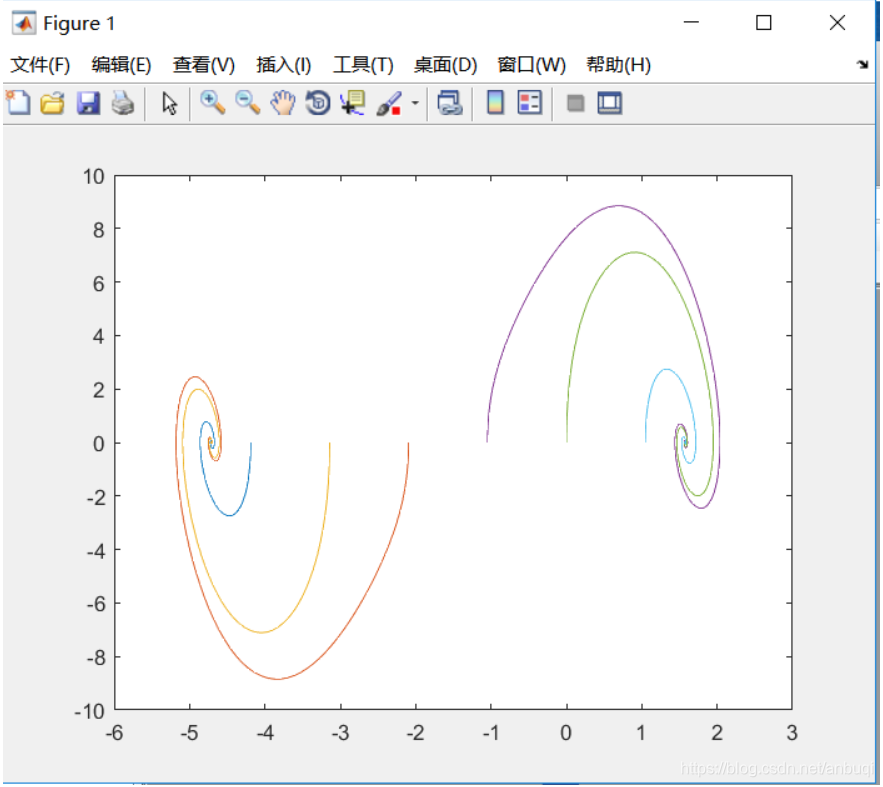Image resolution: width=883 pixels, height=787 pixels.
Task: Open the 插入(I) menu
Action: [x=284, y=65]
